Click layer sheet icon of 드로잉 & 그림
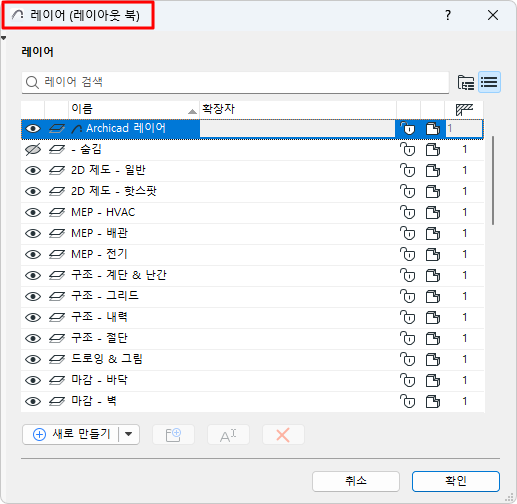The width and height of the screenshot is (517, 504). click(x=57, y=360)
